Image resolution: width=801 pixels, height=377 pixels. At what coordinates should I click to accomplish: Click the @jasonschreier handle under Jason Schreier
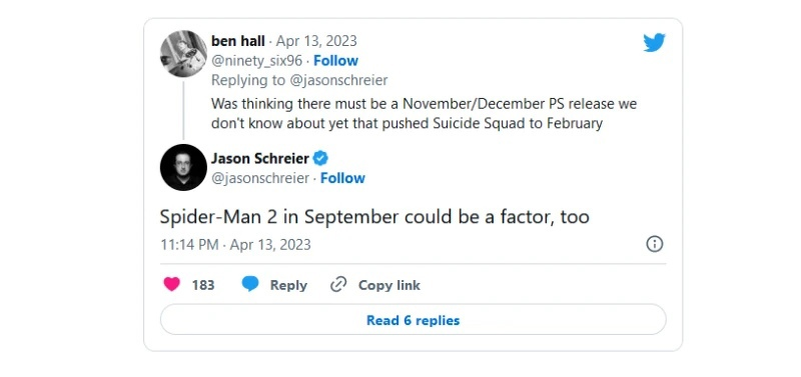(x=260, y=178)
